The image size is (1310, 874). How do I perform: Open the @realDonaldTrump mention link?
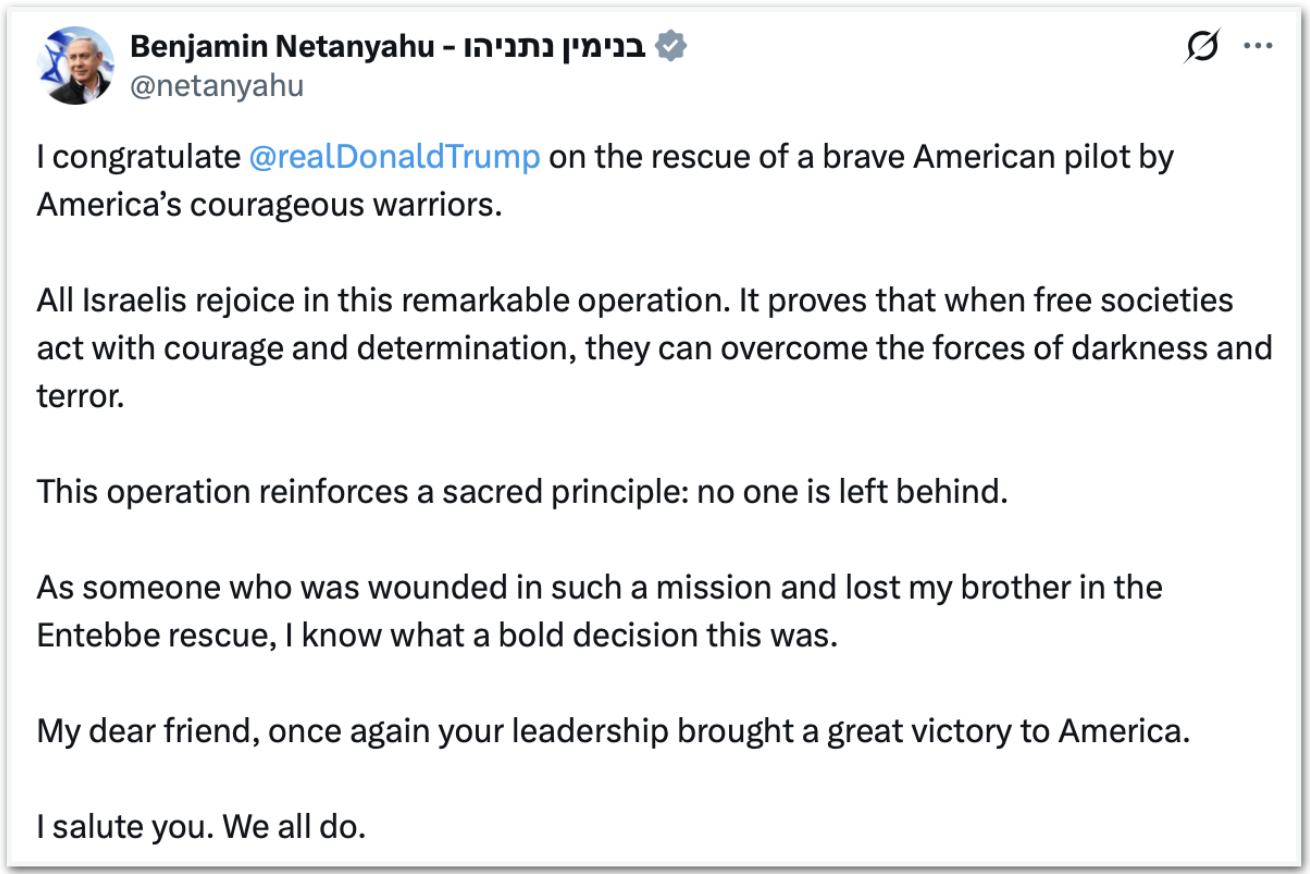(394, 157)
